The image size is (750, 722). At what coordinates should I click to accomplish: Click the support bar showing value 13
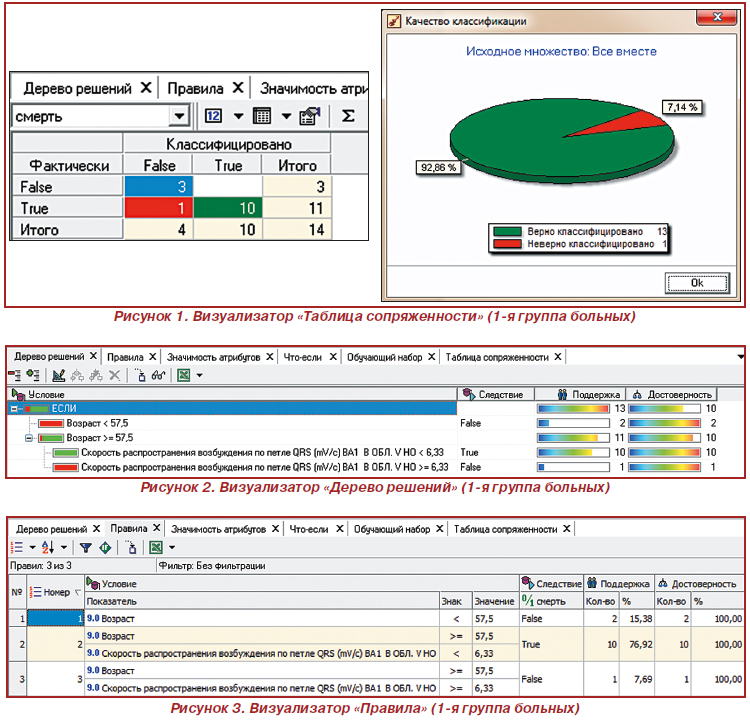click(573, 409)
